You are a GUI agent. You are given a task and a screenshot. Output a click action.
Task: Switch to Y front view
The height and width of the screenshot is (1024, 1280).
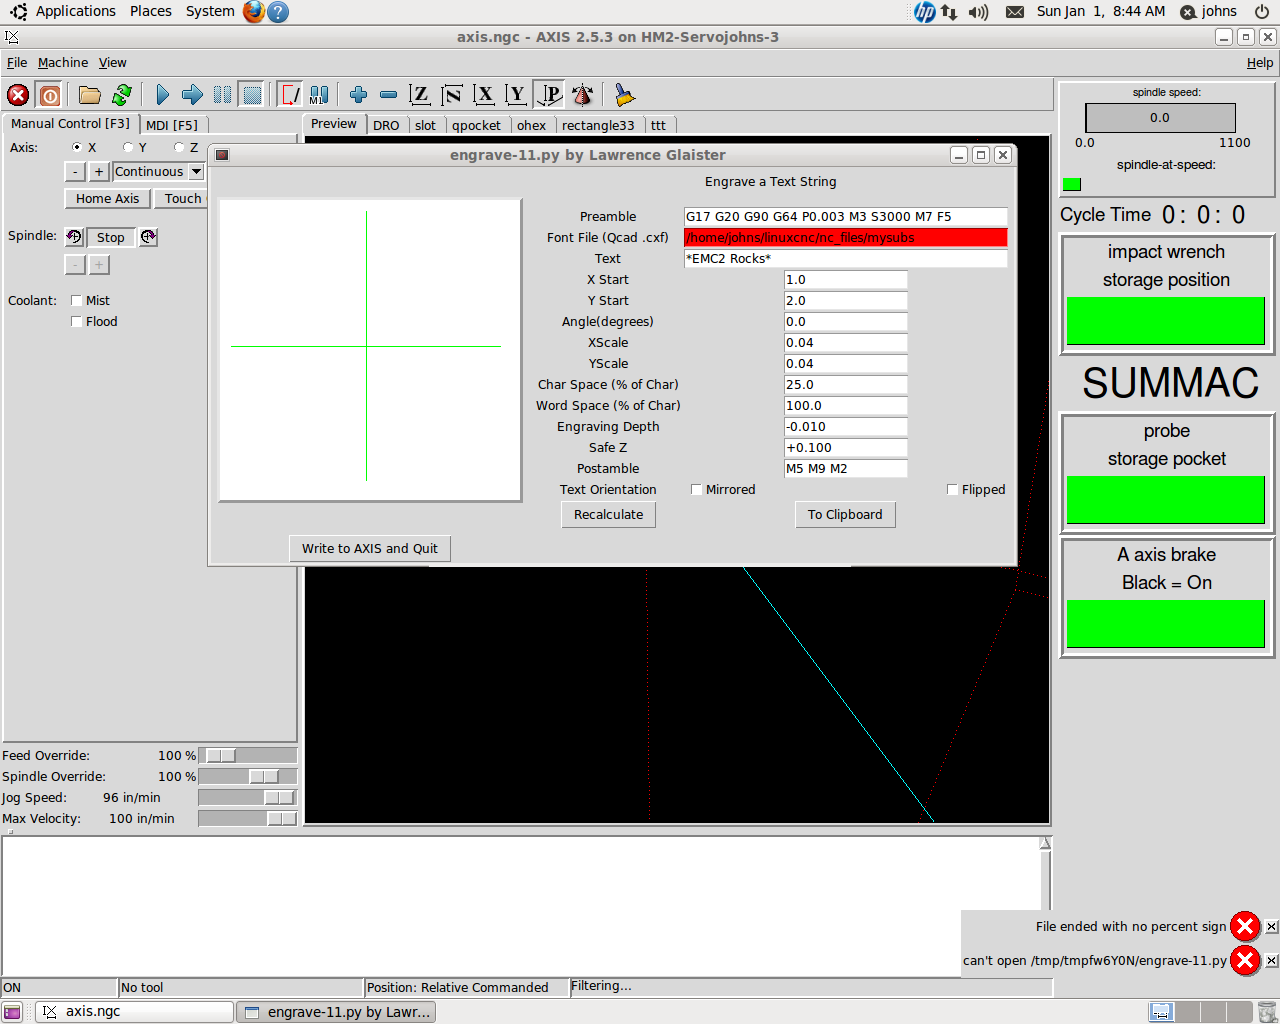tap(516, 95)
